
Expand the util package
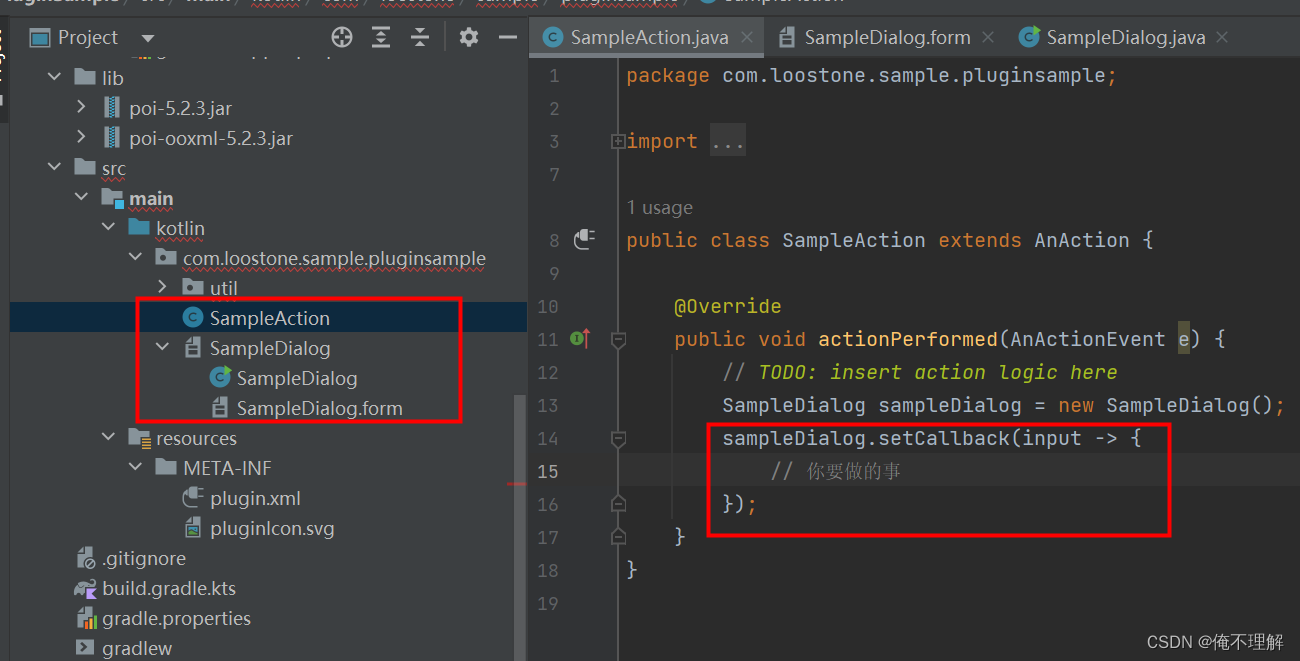[163, 288]
